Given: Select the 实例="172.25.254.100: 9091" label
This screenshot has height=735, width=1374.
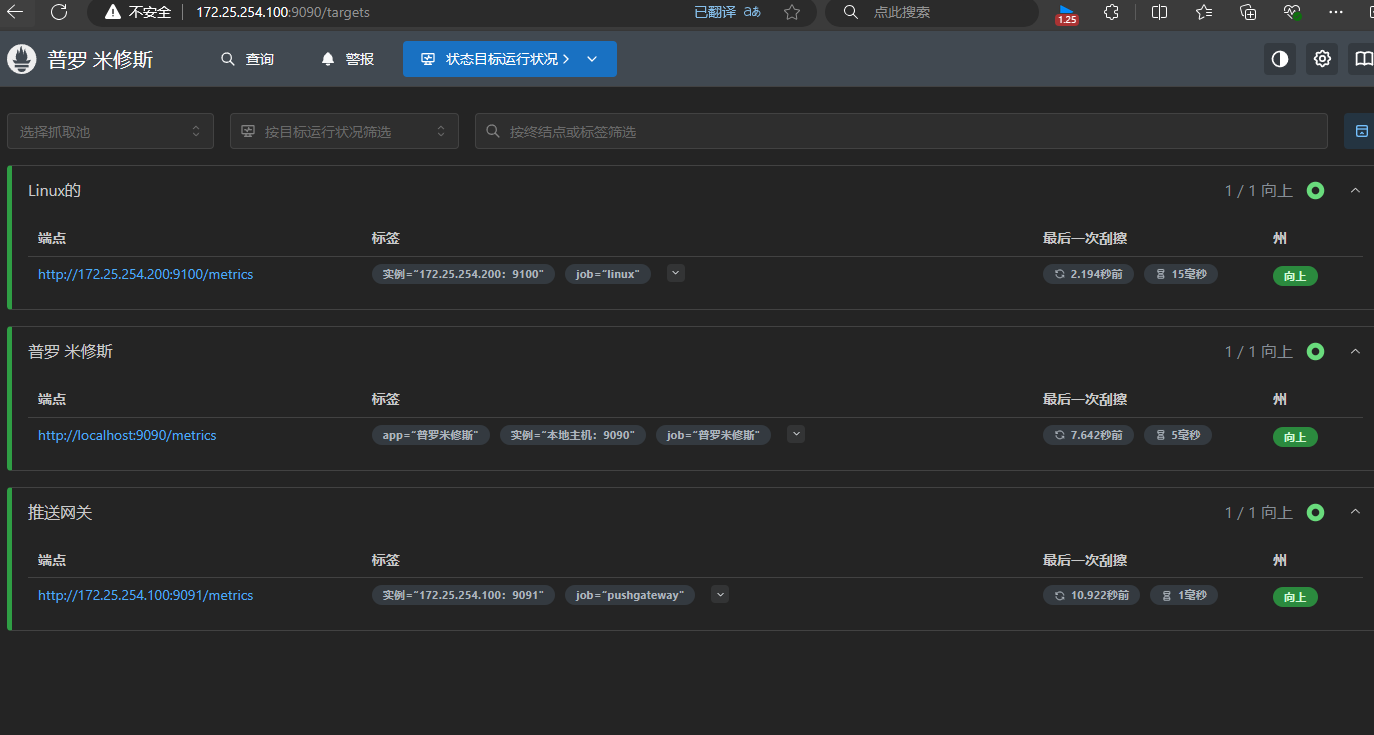Looking at the screenshot, I should [463, 595].
